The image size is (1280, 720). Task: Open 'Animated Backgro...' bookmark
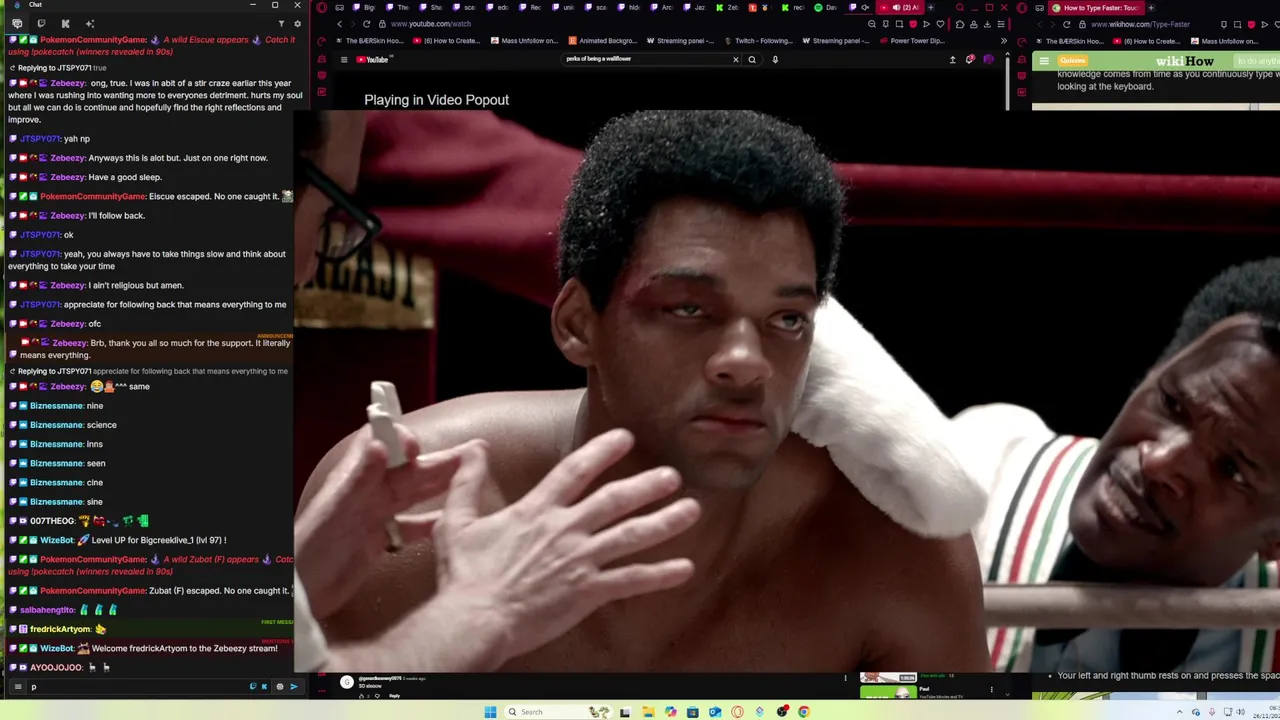(602, 41)
